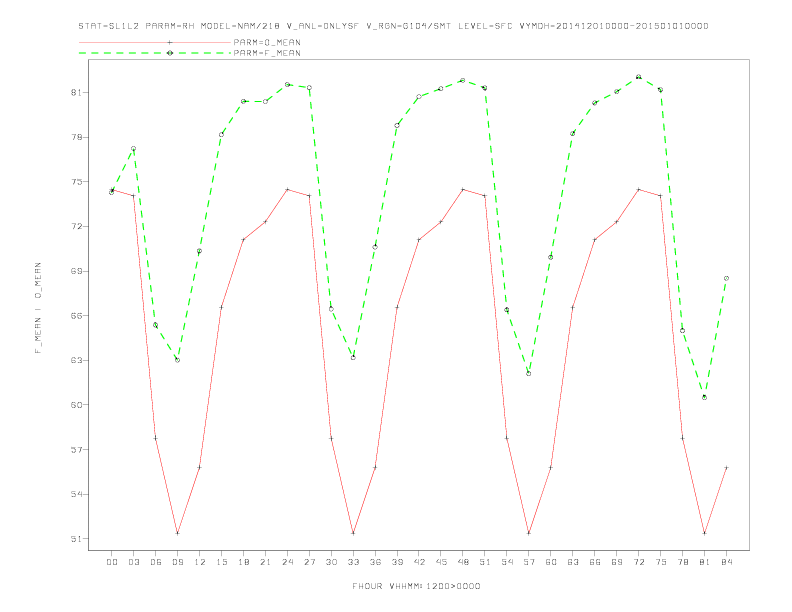Image resolution: width=792 pixels, height=612 pixels.
Task: Click red O_MEAN data point at hour 33
Action: click(x=353, y=533)
